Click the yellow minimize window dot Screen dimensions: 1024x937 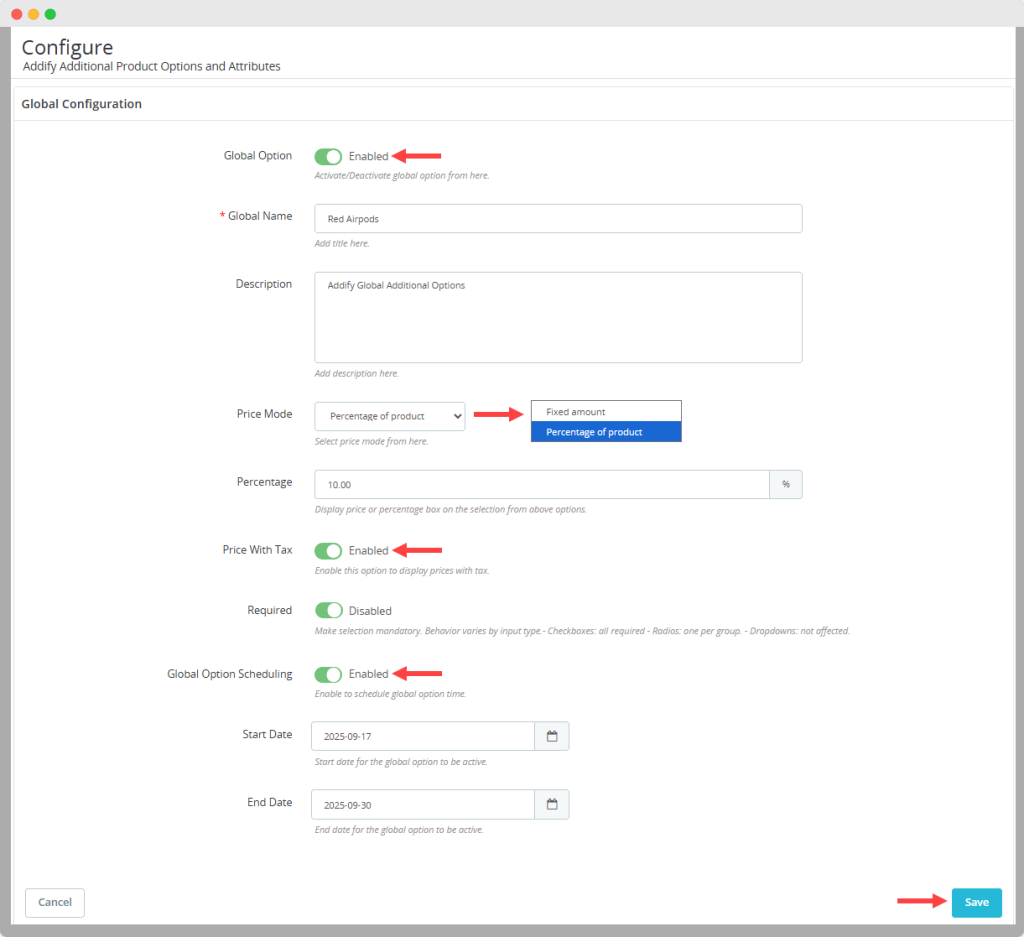33,14
